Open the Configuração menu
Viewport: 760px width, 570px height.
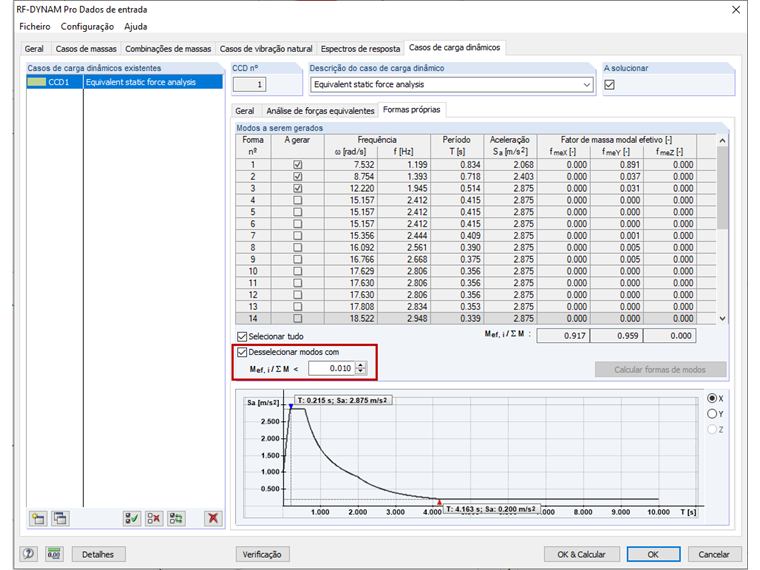coord(87,27)
